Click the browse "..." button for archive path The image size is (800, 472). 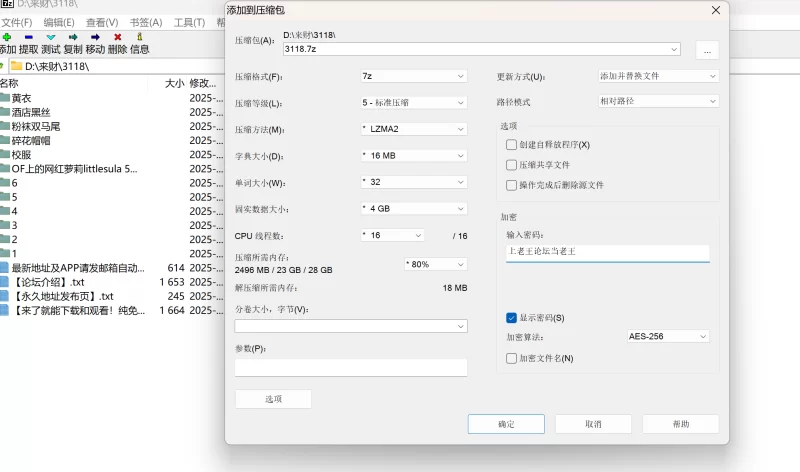(707, 51)
